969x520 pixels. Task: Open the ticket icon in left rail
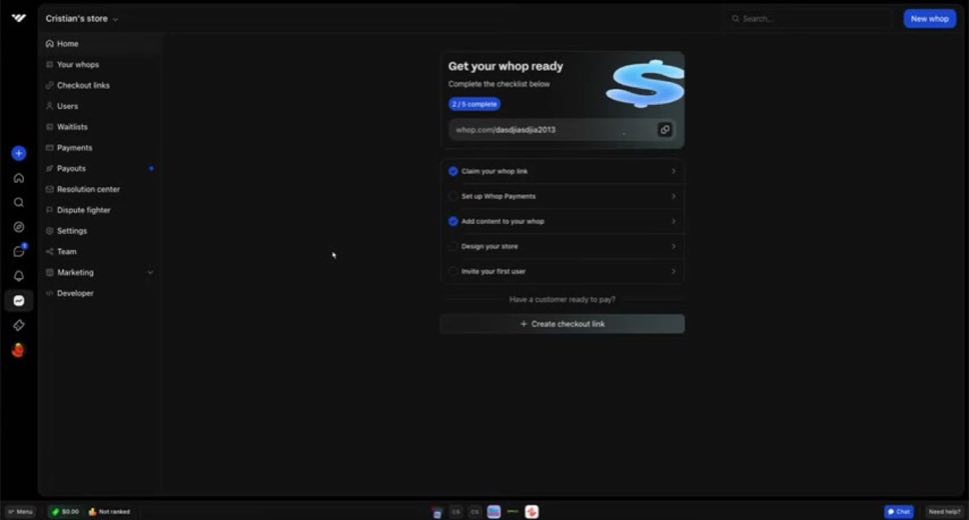[19, 325]
